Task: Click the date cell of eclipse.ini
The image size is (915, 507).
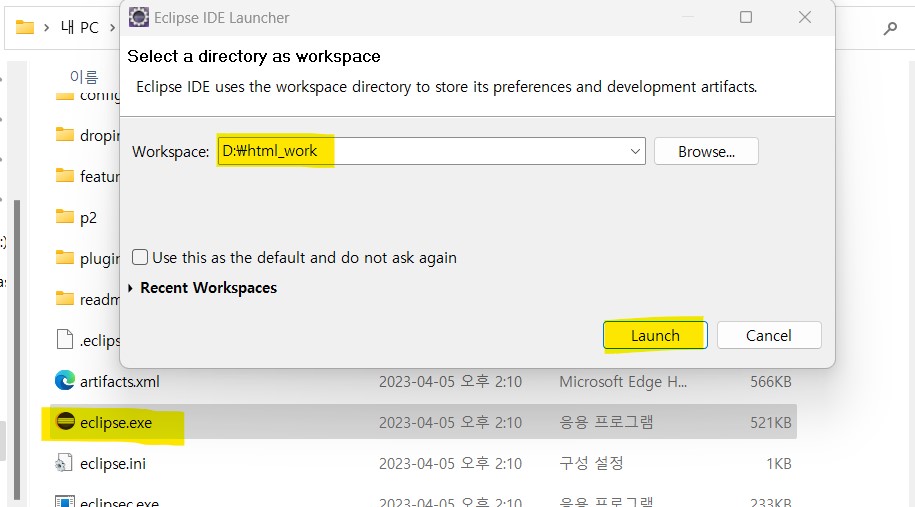Action: click(450, 463)
